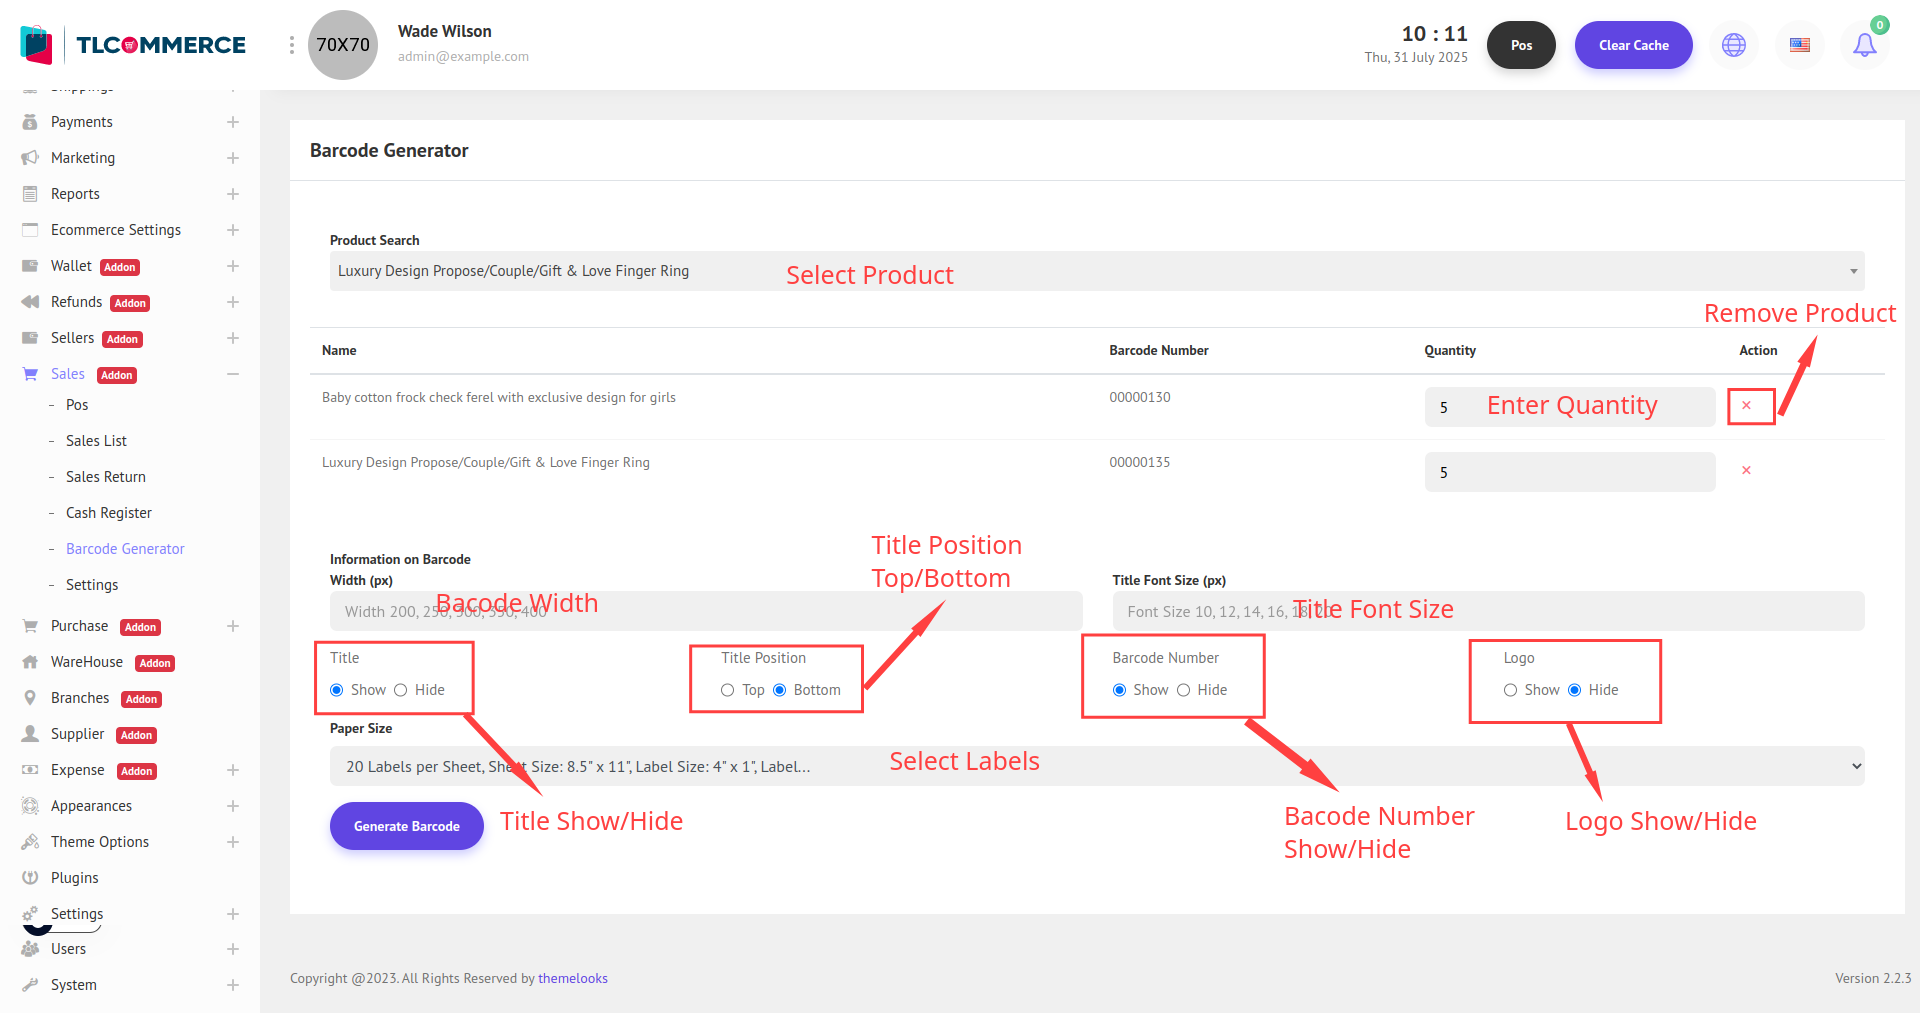Click the 70X70 profile avatar
Viewport: 1920px width, 1014px height.
(x=343, y=45)
